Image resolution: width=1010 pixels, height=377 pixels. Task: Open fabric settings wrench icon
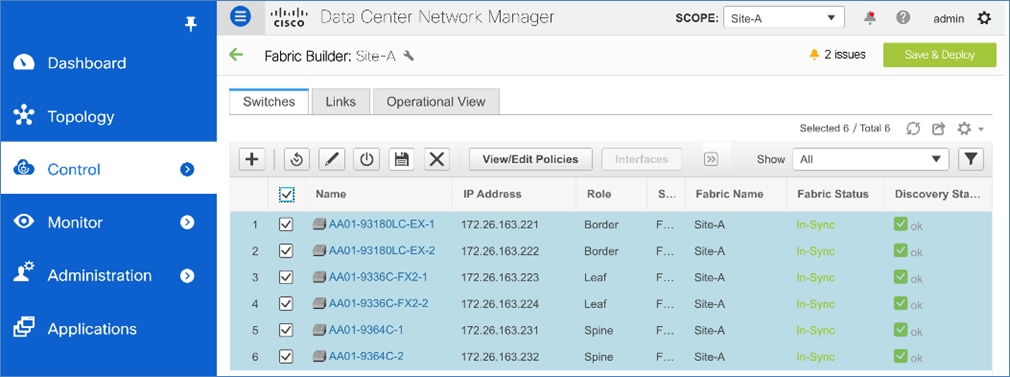point(408,56)
